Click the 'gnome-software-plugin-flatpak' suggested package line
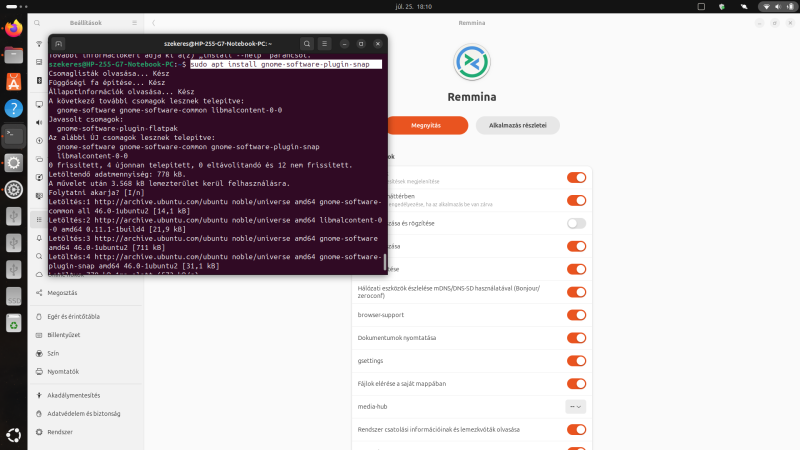800x450 pixels. click(x=117, y=129)
